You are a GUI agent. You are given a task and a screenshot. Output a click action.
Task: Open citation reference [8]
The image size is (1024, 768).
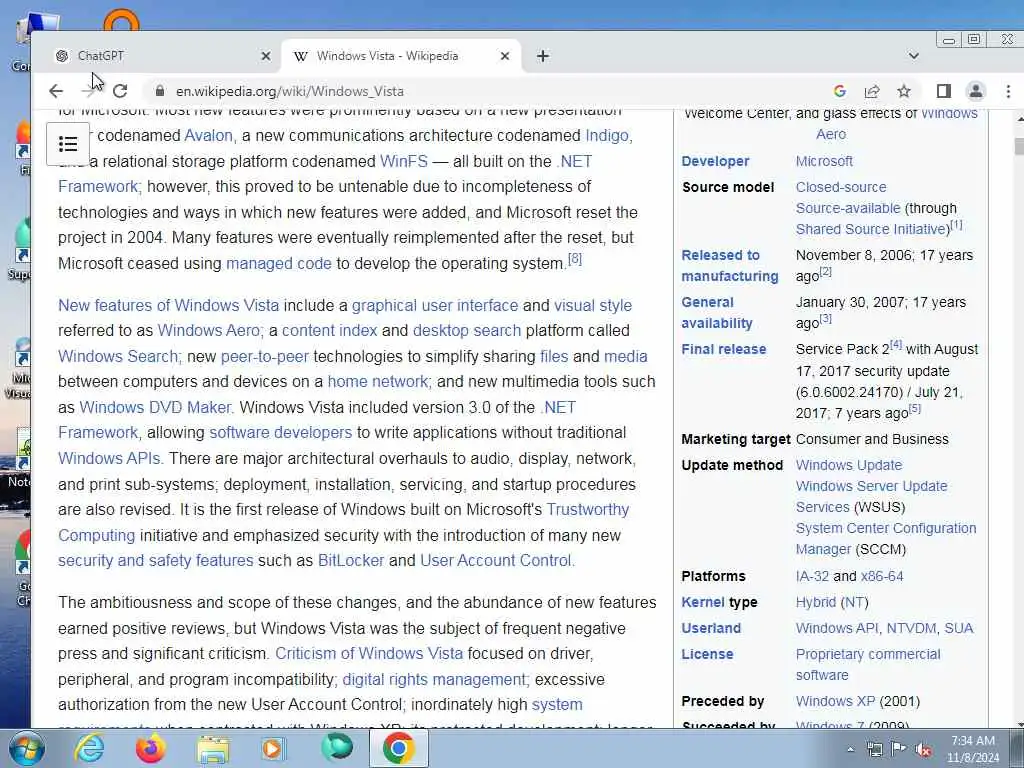(575, 259)
